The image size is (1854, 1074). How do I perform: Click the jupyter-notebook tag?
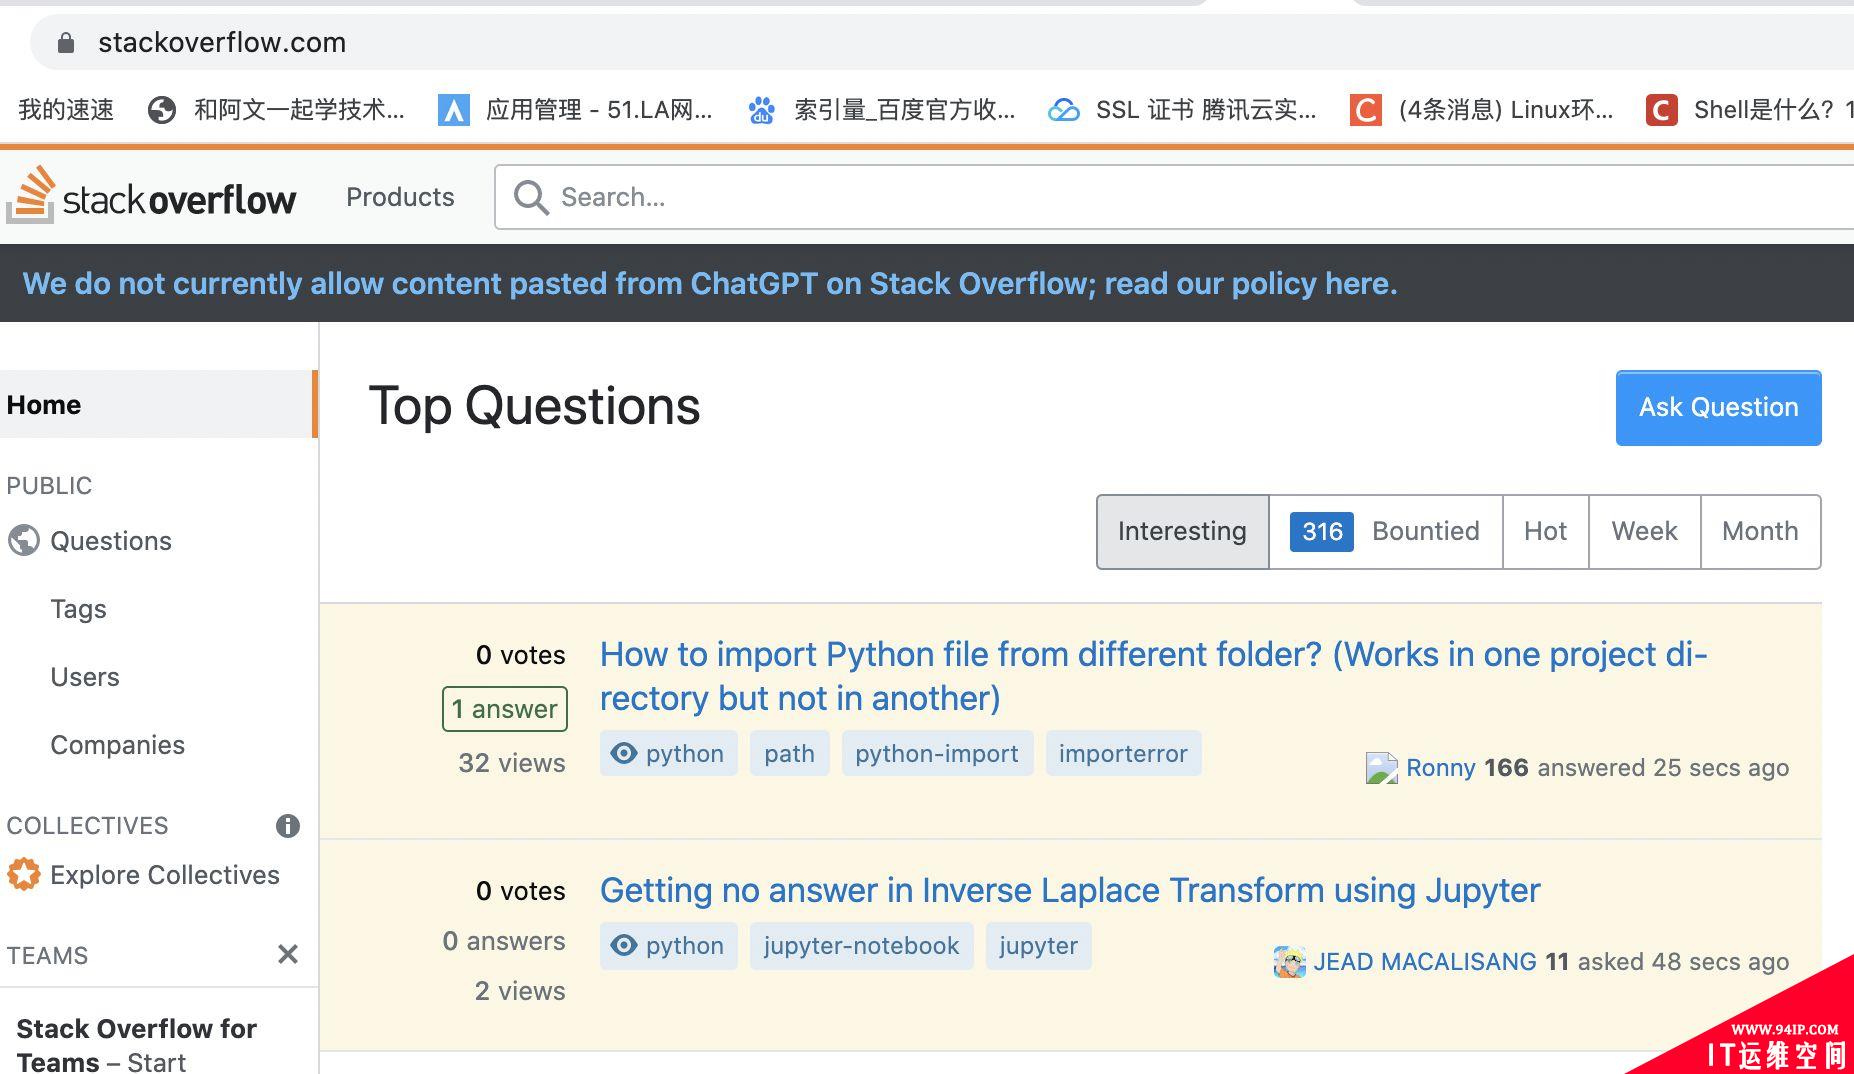[x=861, y=946]
